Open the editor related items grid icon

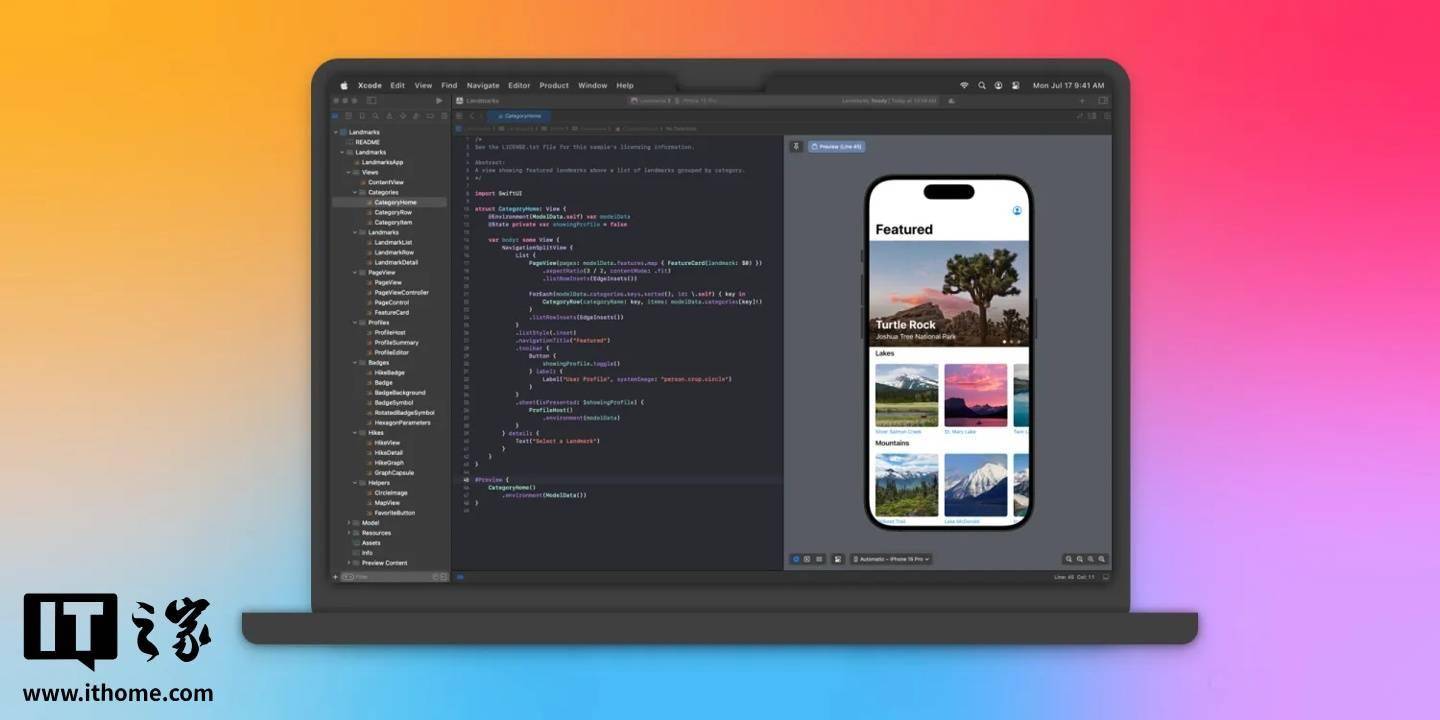459,116
